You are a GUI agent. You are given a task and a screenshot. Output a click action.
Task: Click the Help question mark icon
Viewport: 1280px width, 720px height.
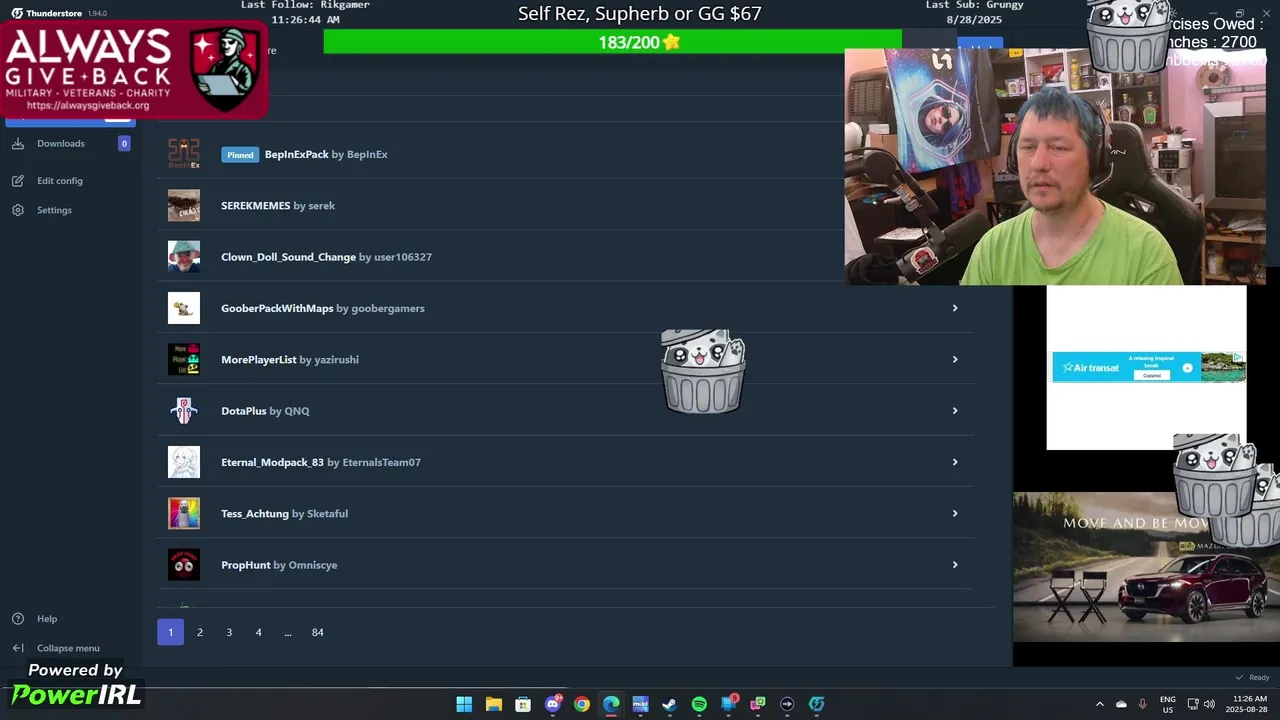pyautogui.click(x=18, y=619)
